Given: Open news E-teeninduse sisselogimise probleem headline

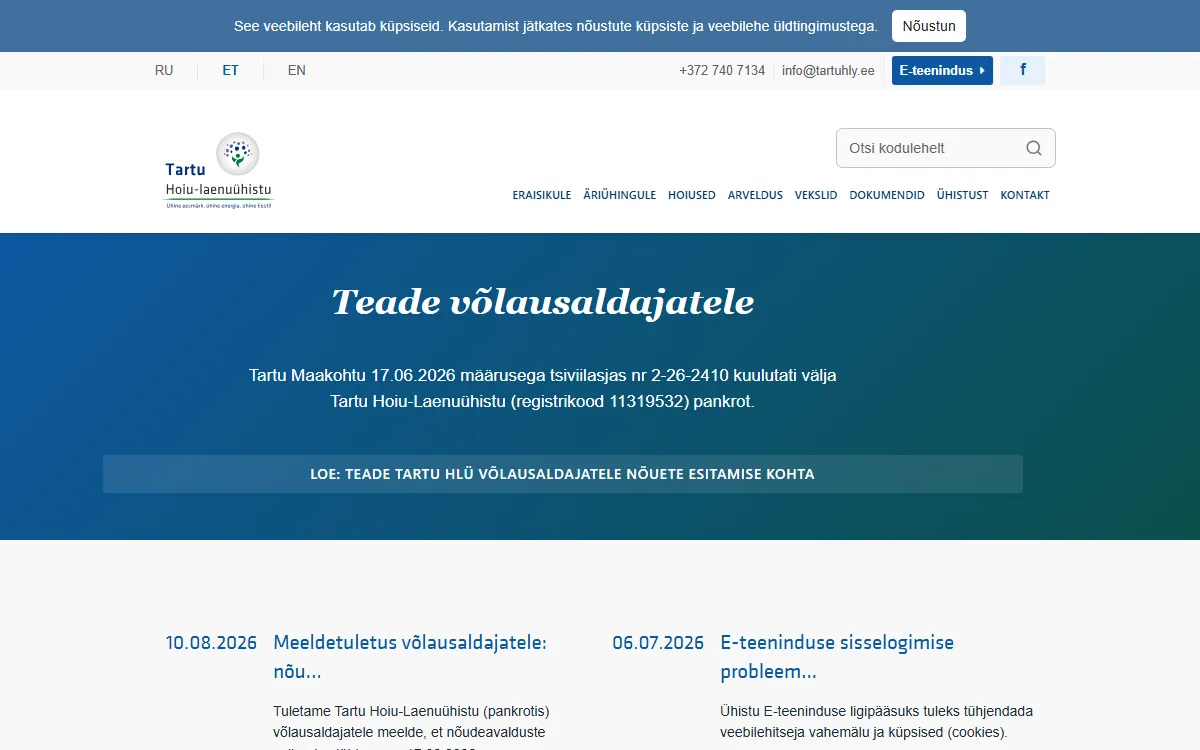Looking at the screenshot, I should [x=837, y=656].
